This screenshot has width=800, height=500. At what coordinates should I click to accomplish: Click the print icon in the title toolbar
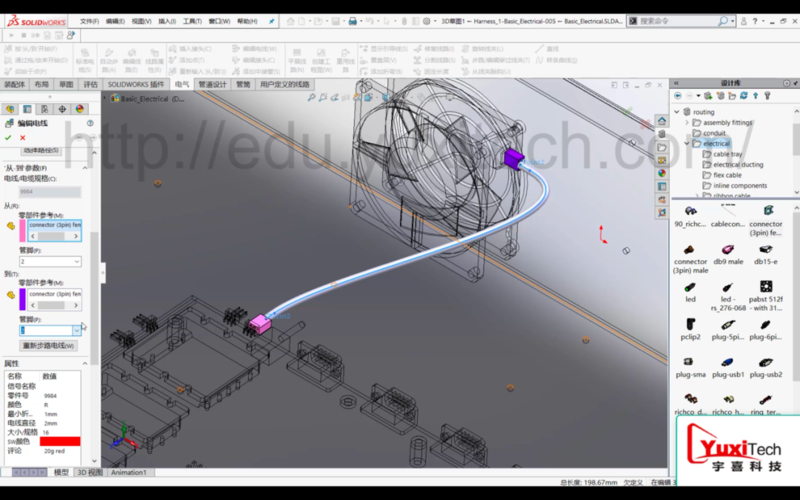[x=353, y=21]
